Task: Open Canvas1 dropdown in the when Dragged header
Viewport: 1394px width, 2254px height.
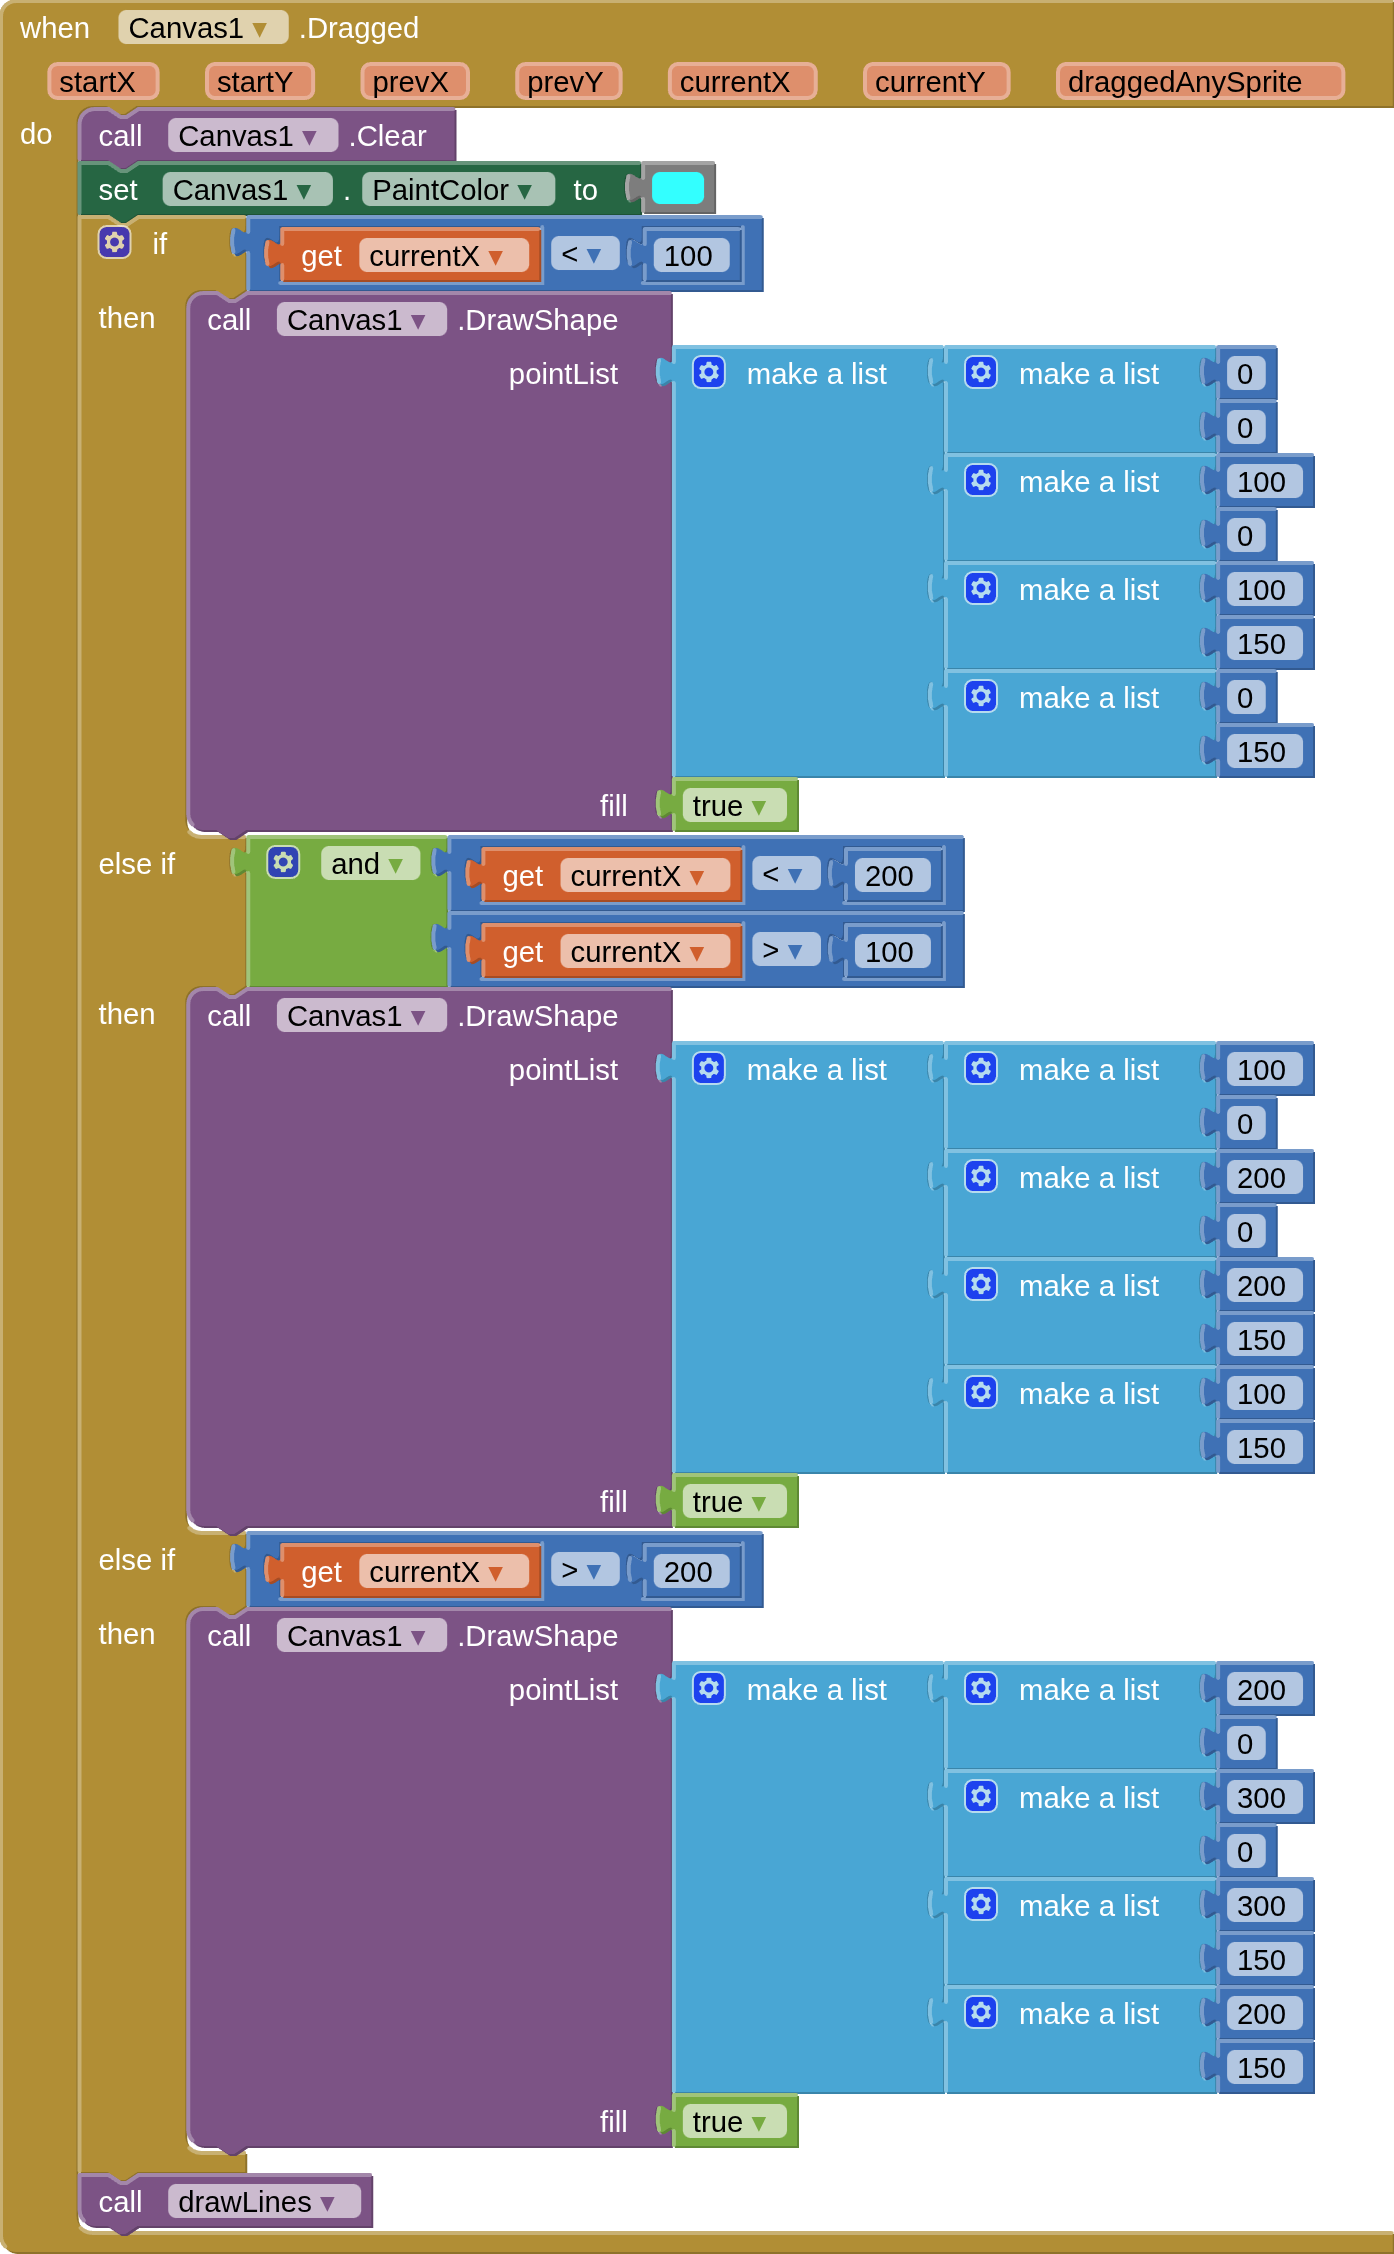Action: point(260,29)
